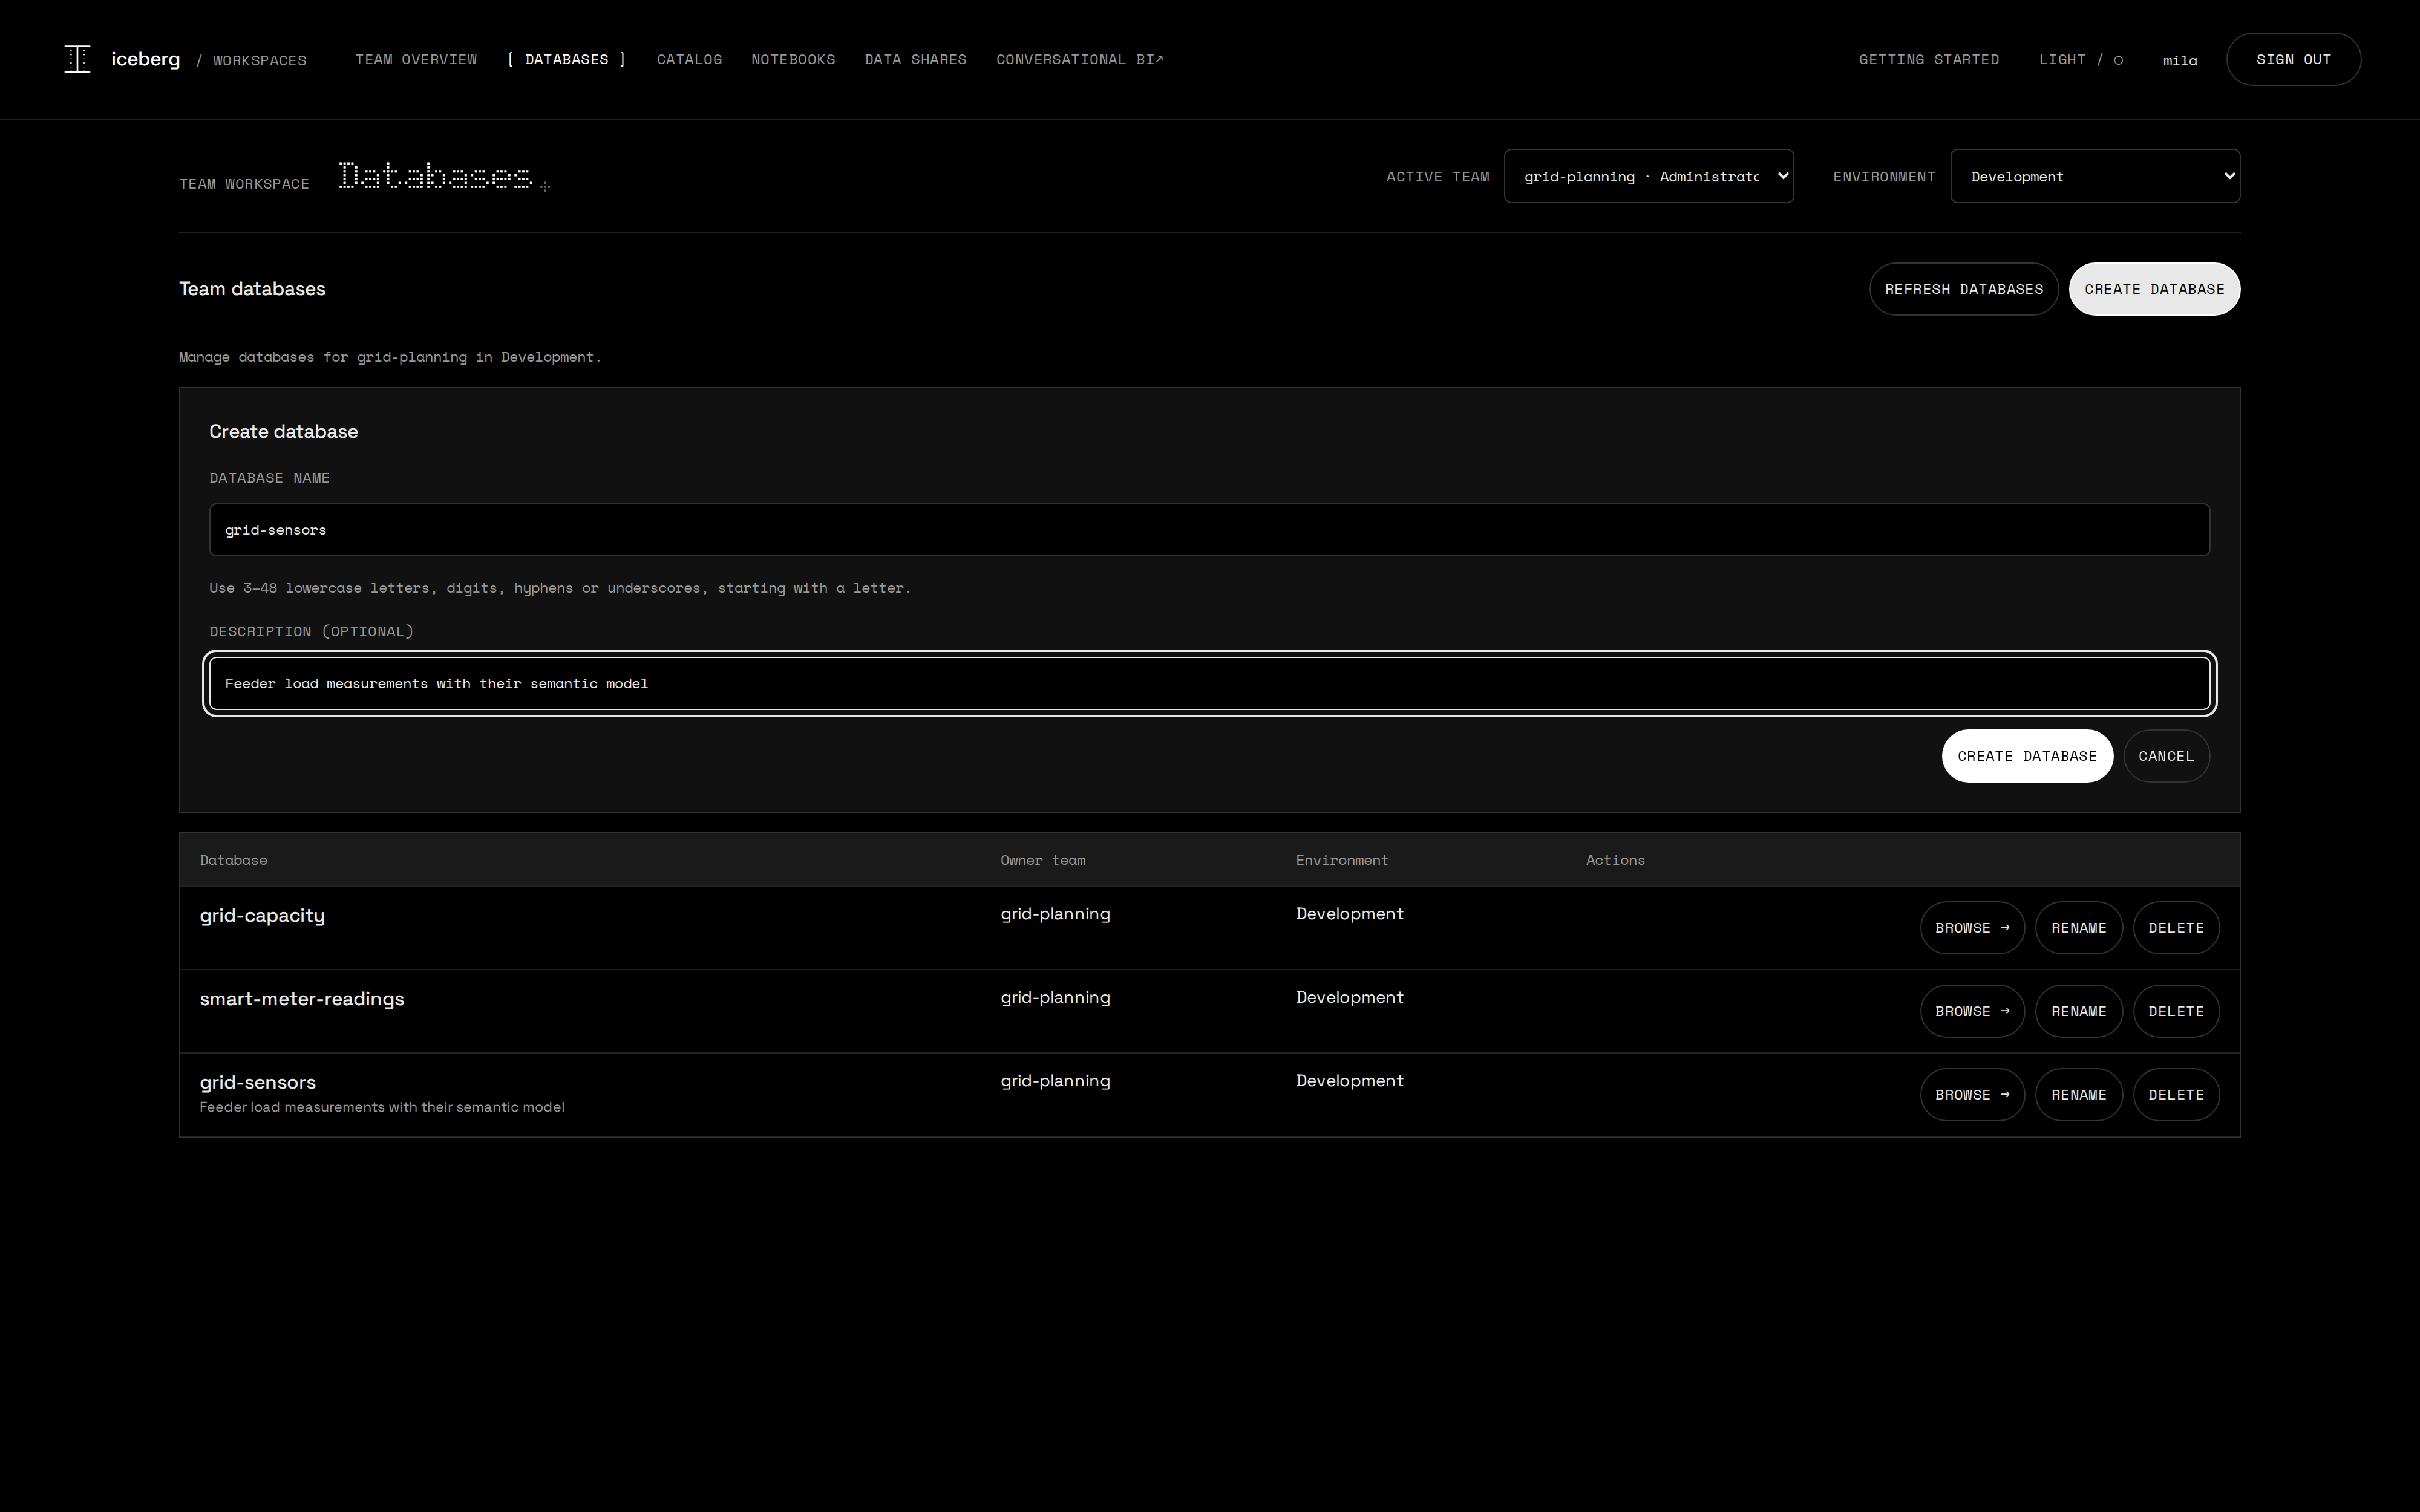This screenshot has width=2420, height=1512.
Task: Delete the grid-sensors database
Action: coord(2176,1095)
